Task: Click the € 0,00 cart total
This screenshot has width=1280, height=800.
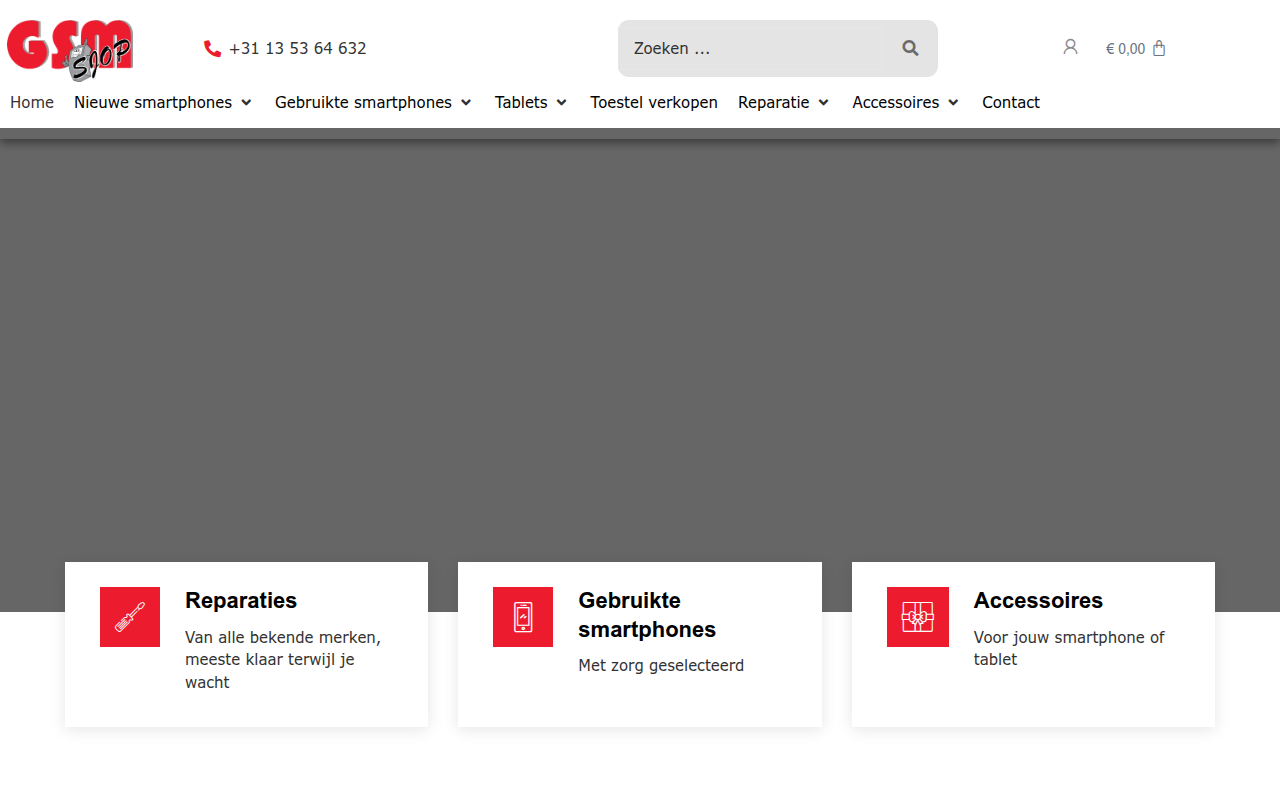Action: 1126,48
